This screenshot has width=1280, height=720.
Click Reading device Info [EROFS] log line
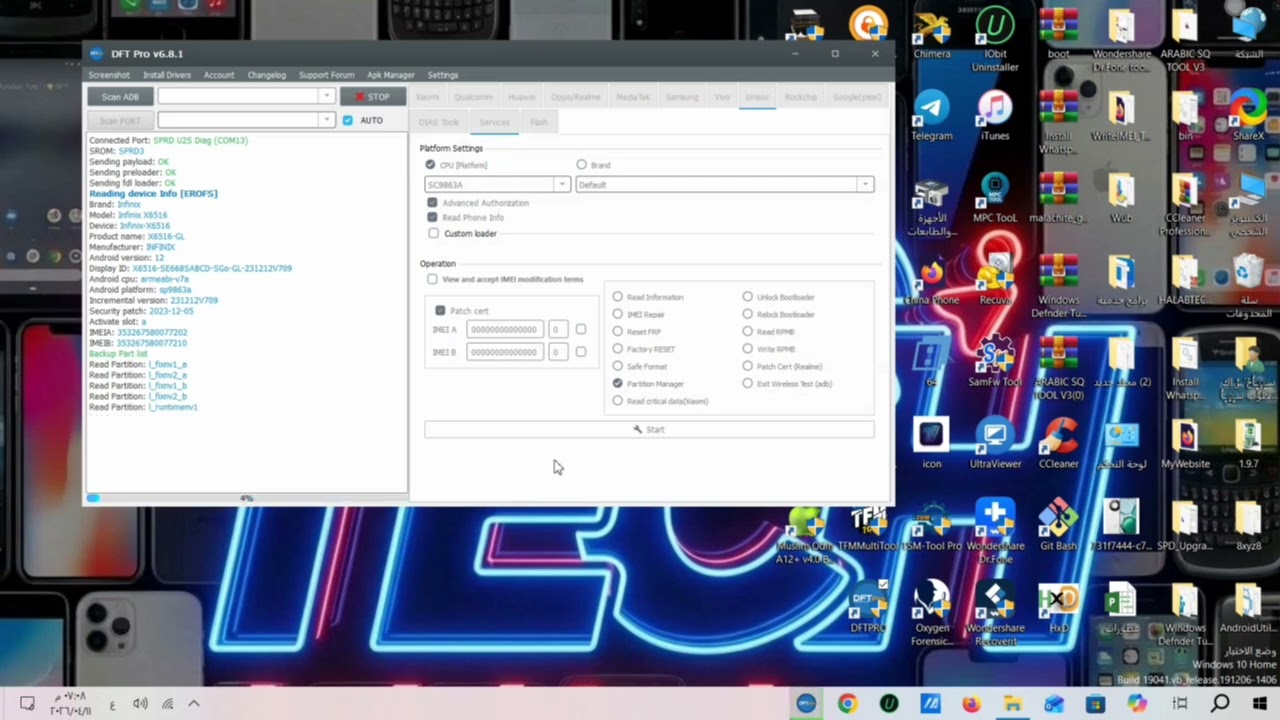tap(153, 193)
